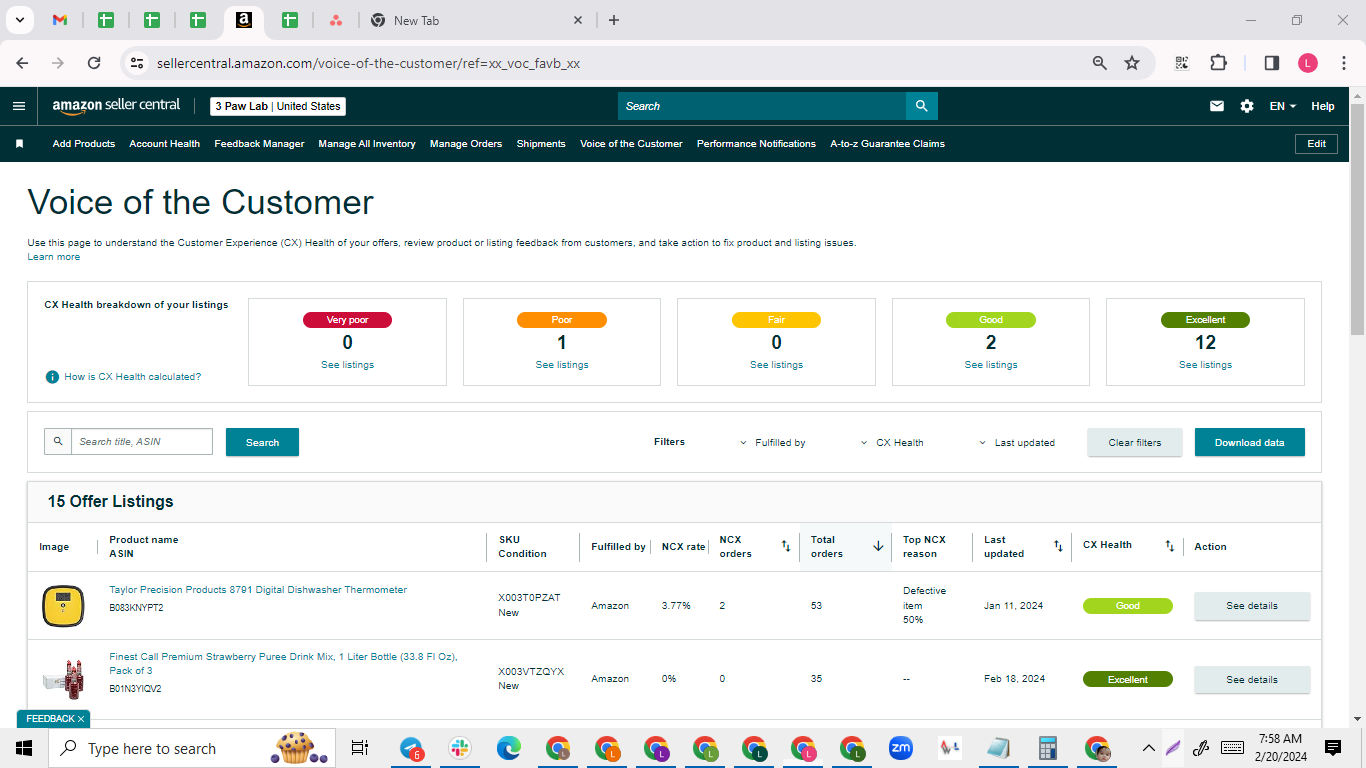Open Add Products from the favorites bar

point(84,144)
